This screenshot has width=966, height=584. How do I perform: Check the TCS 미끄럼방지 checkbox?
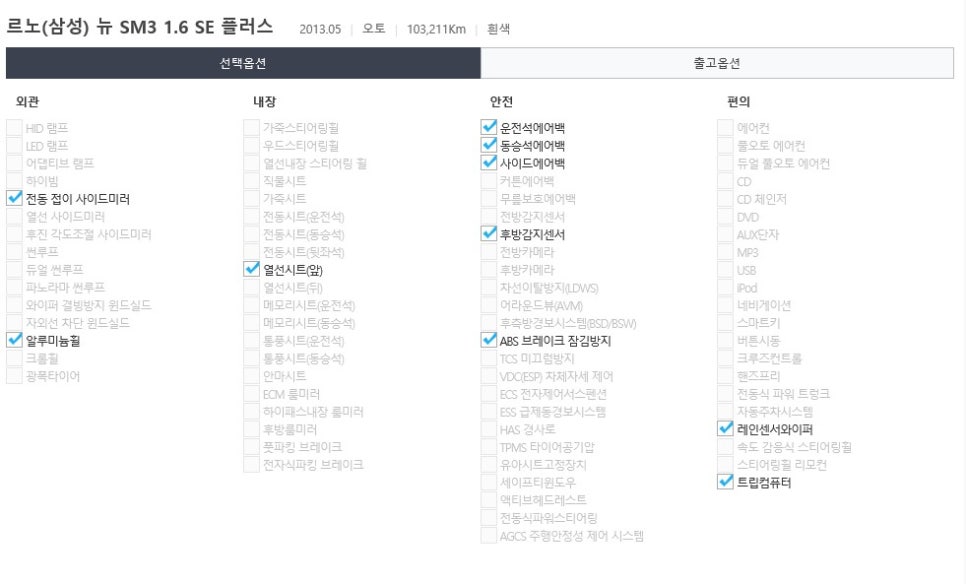[489, 358]
